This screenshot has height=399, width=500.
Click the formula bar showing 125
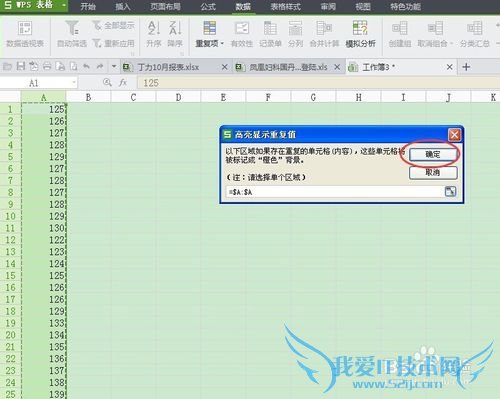coord(318,83)
